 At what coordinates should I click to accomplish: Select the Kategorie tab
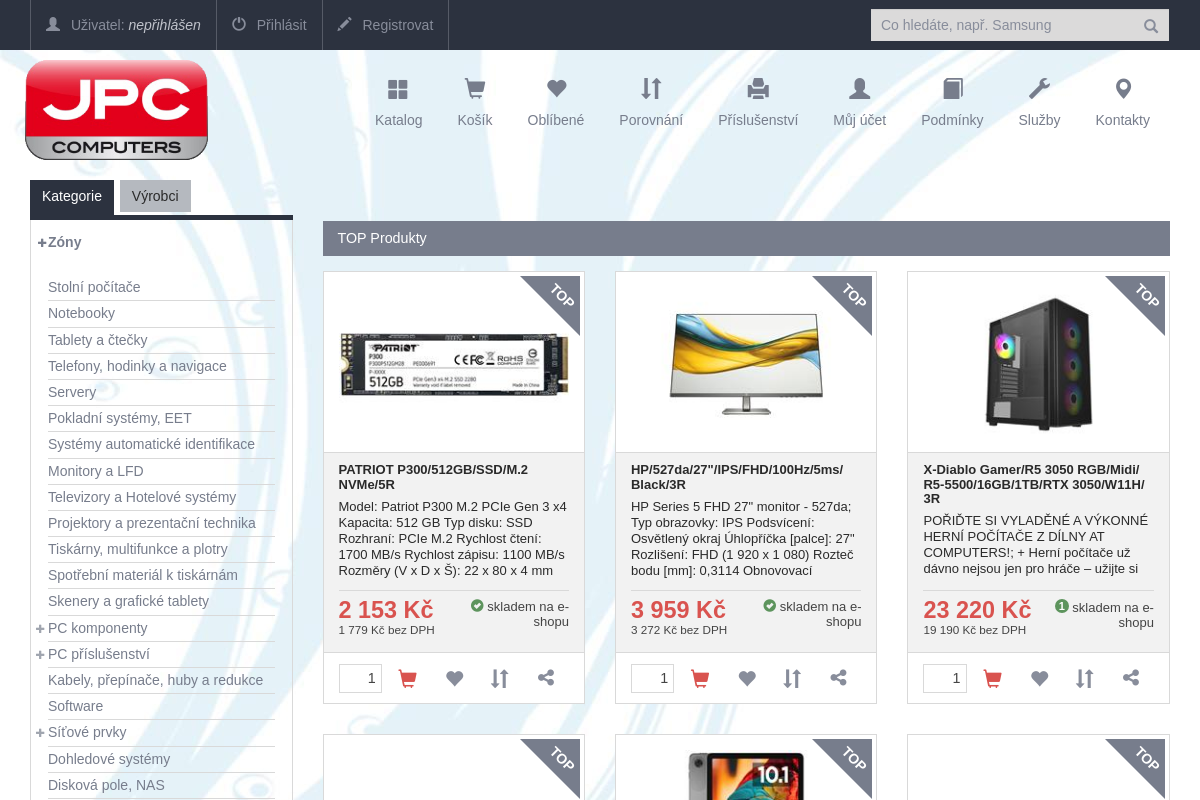click(x=72, y=197)
